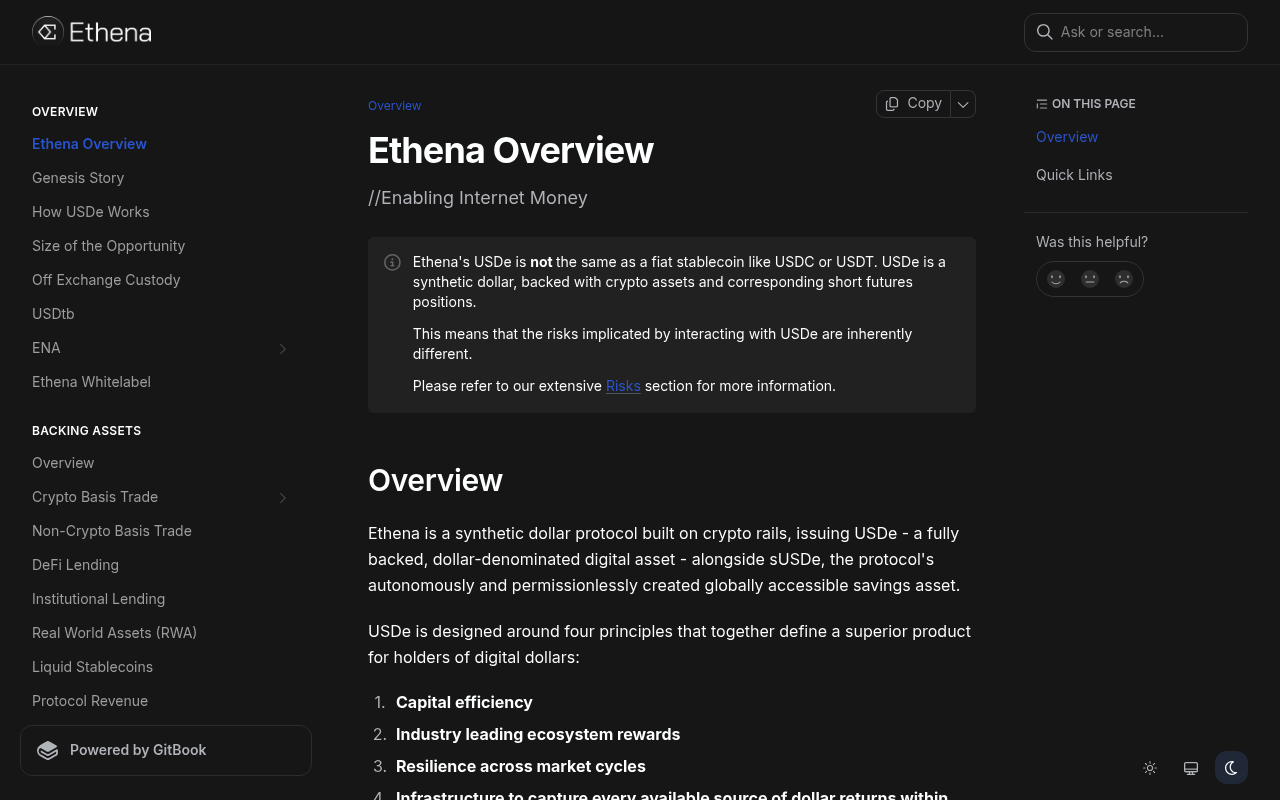Viewport: 1280px width, 800px height.
Task: Click the ON THIS PAGE heading
Action: pos(1086,104)
